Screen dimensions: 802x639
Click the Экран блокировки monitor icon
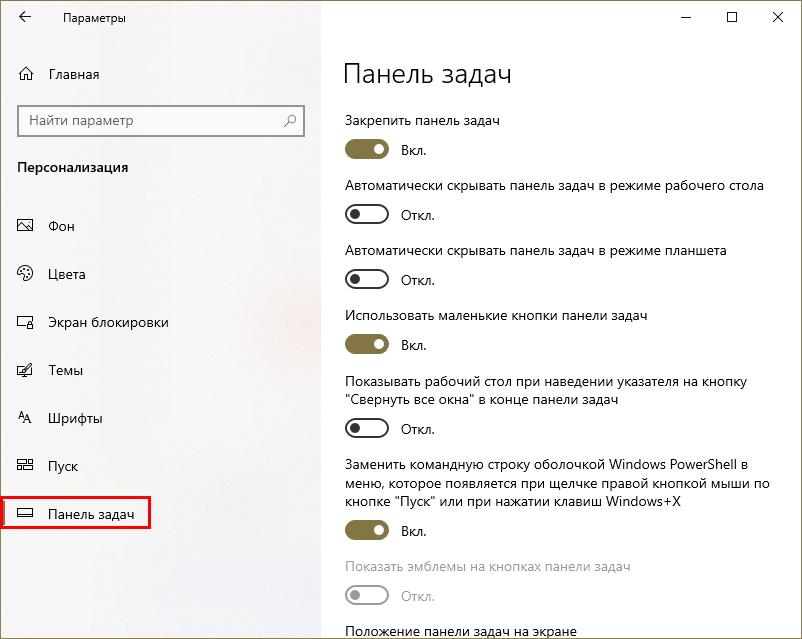[27, 322]
